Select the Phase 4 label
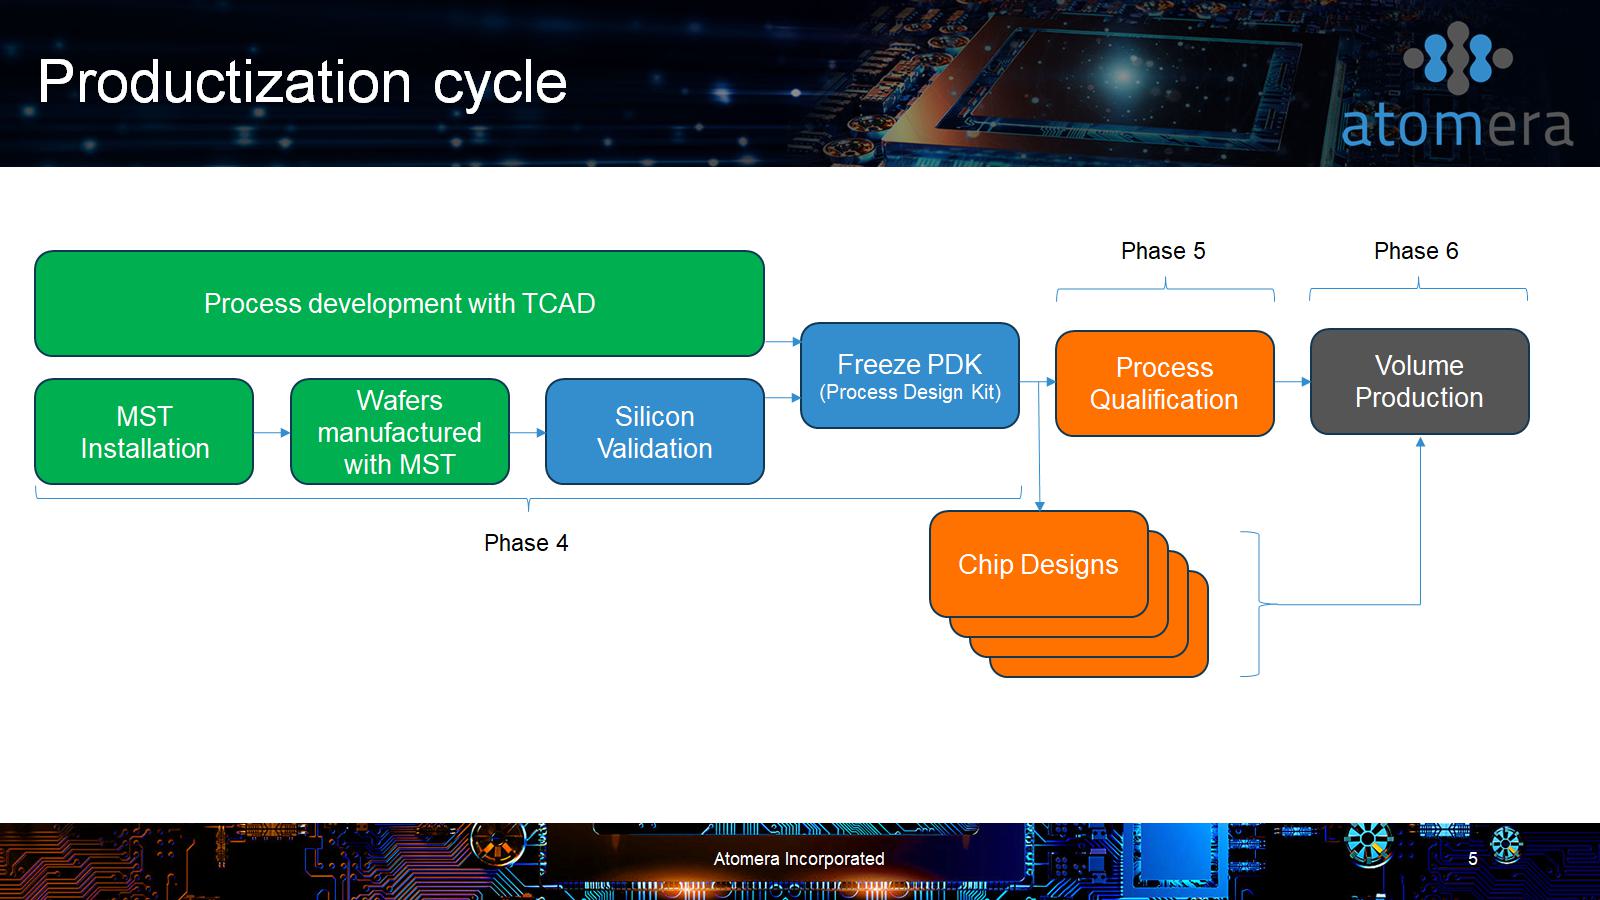 [x=526, y=543]
